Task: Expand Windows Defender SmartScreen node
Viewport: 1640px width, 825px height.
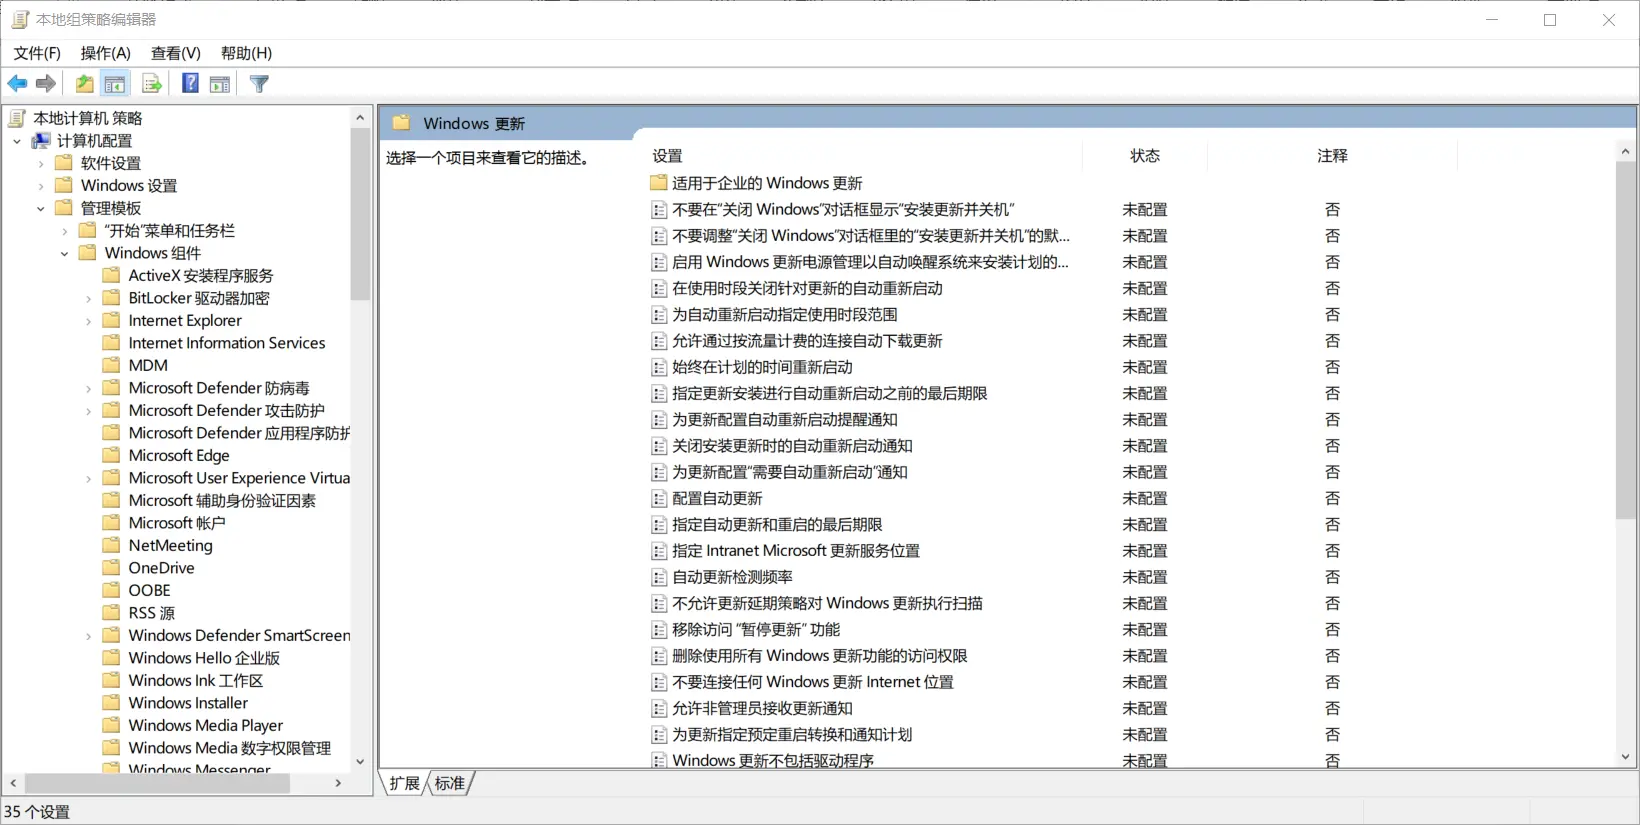Action: click(x=89, y=636)
